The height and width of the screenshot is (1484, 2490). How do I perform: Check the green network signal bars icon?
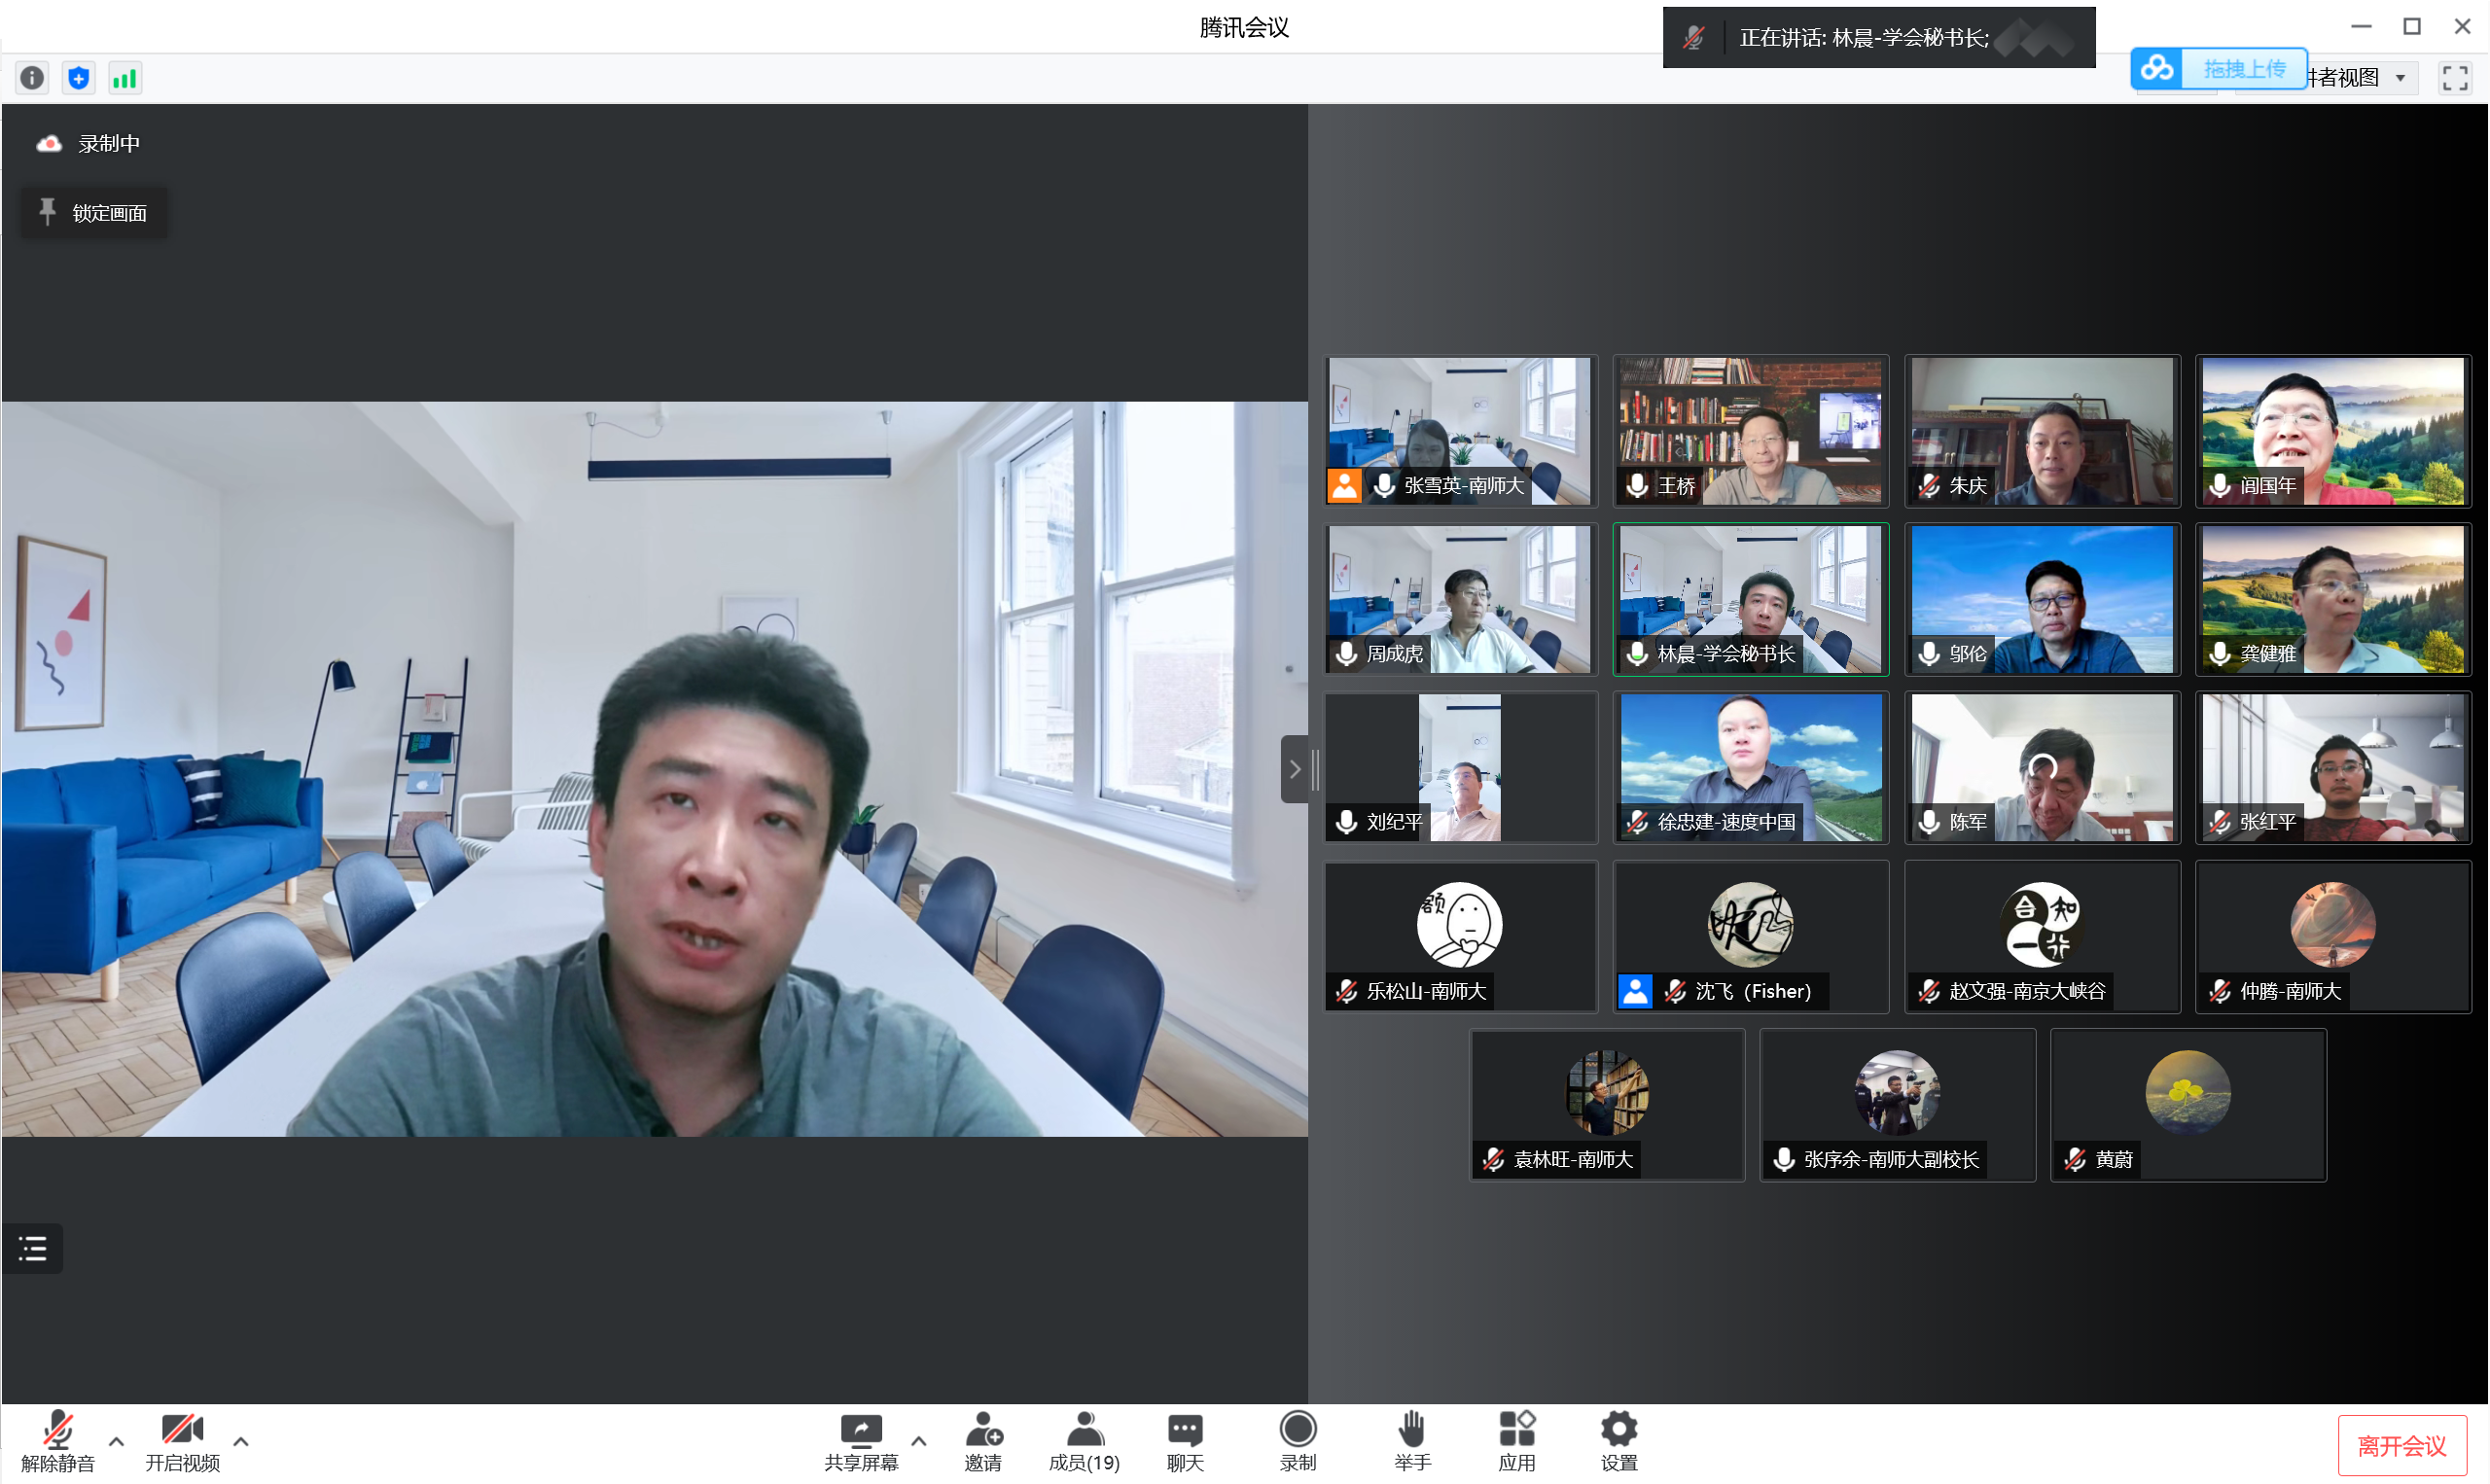tap(125, 78)
